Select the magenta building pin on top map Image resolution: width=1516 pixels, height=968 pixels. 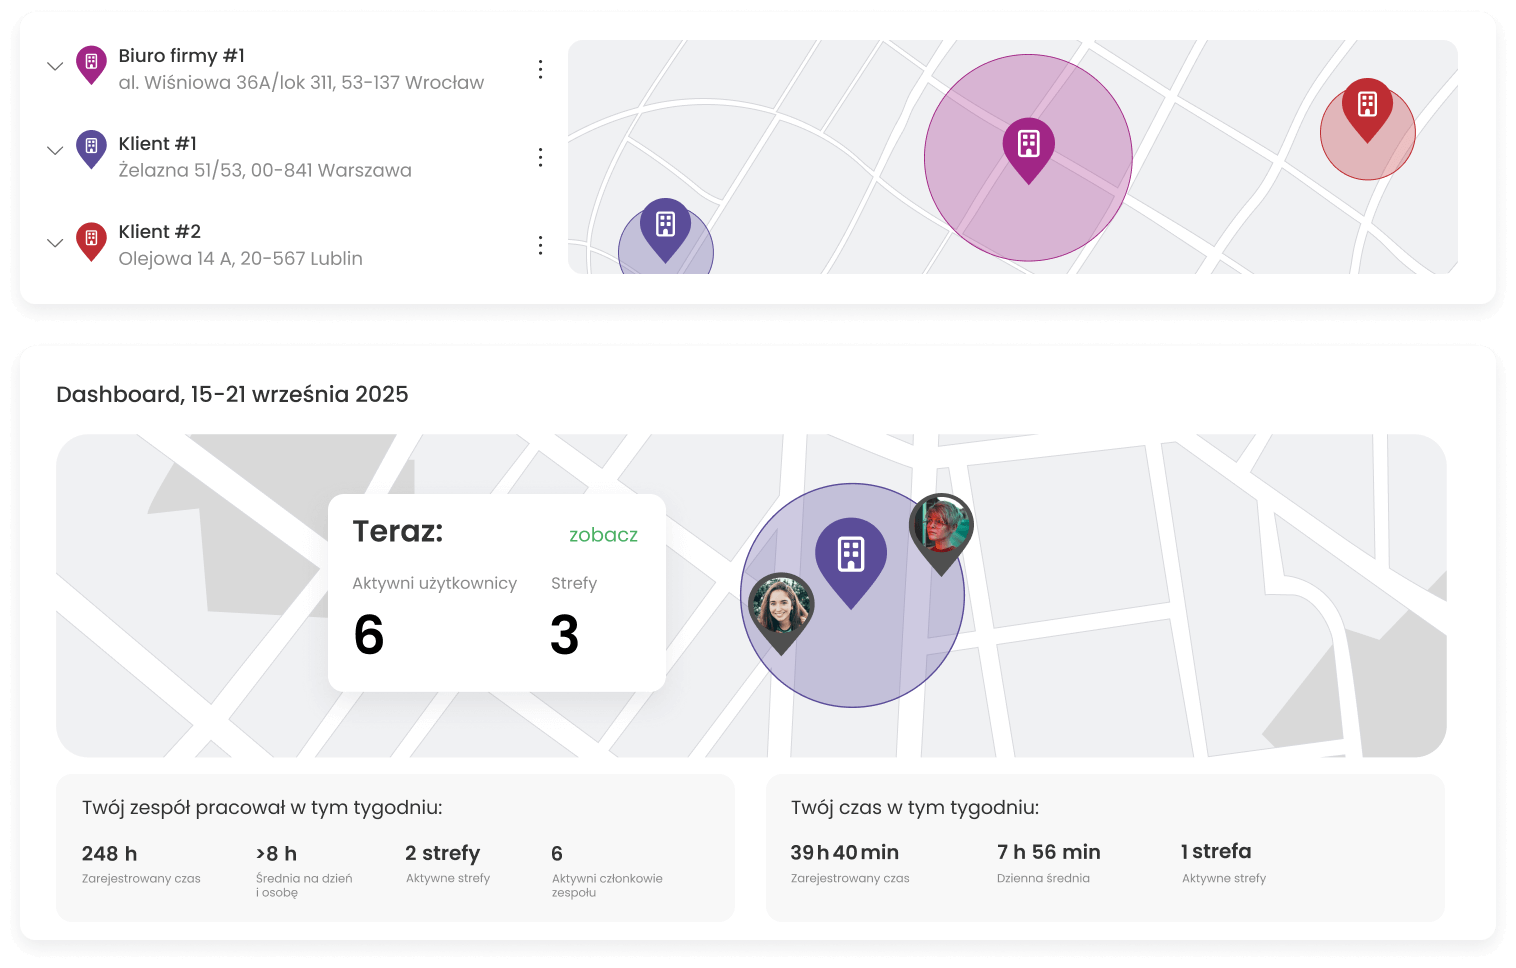click(1028, 146)
